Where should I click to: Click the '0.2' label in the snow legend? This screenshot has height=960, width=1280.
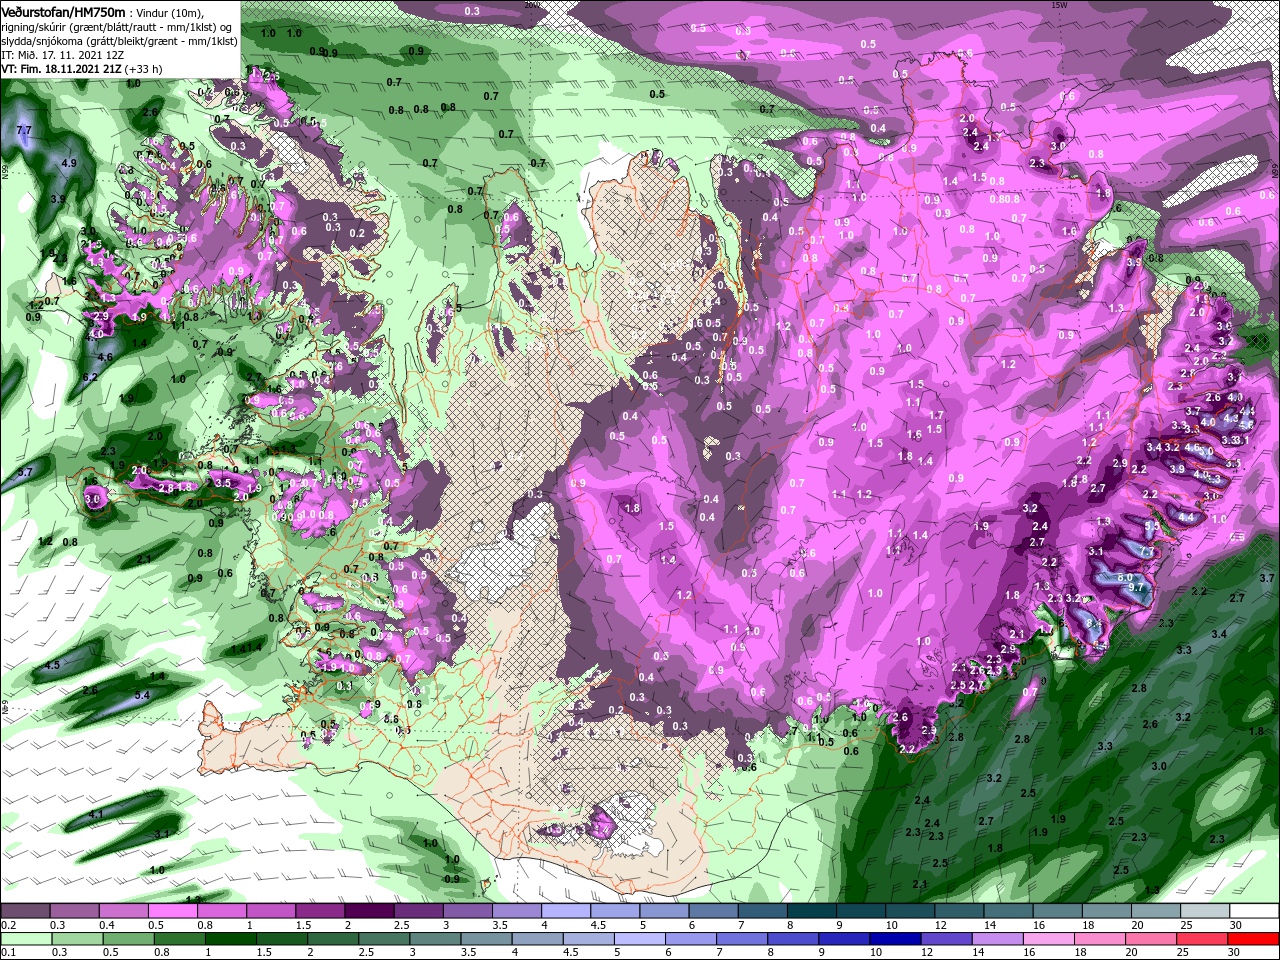(8, 925)
